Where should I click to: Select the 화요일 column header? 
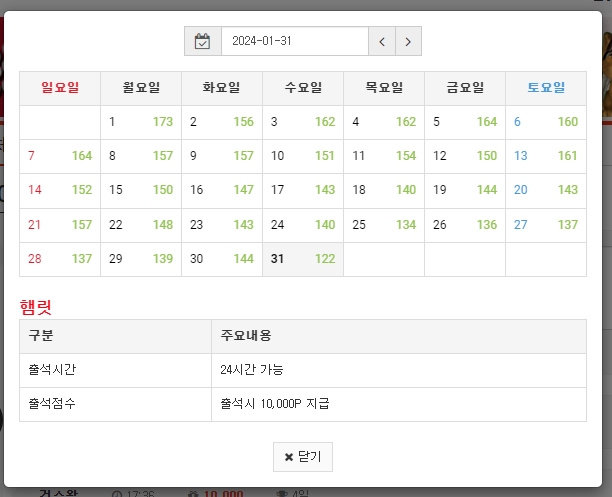coord(222,88)
